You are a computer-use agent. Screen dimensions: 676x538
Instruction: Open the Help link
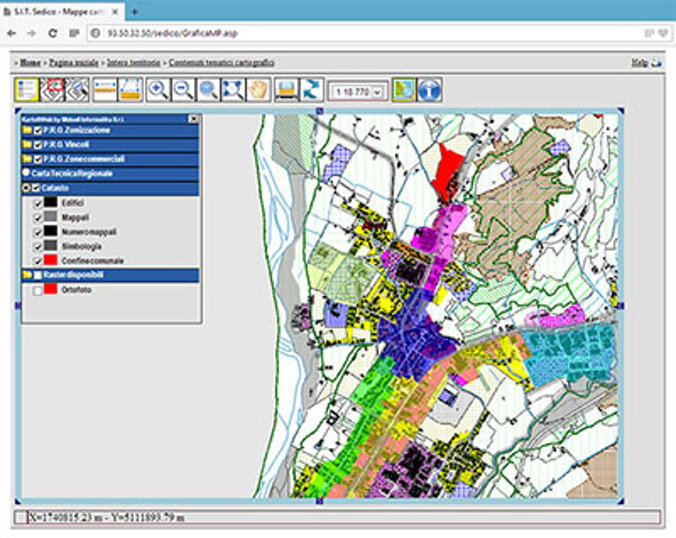tap(639, 62)
